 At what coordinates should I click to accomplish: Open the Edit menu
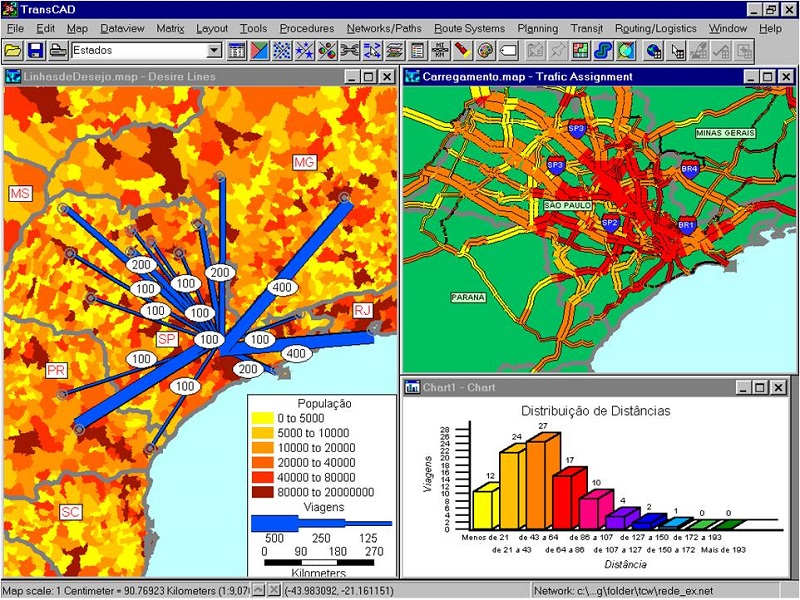tap(45, 29)
